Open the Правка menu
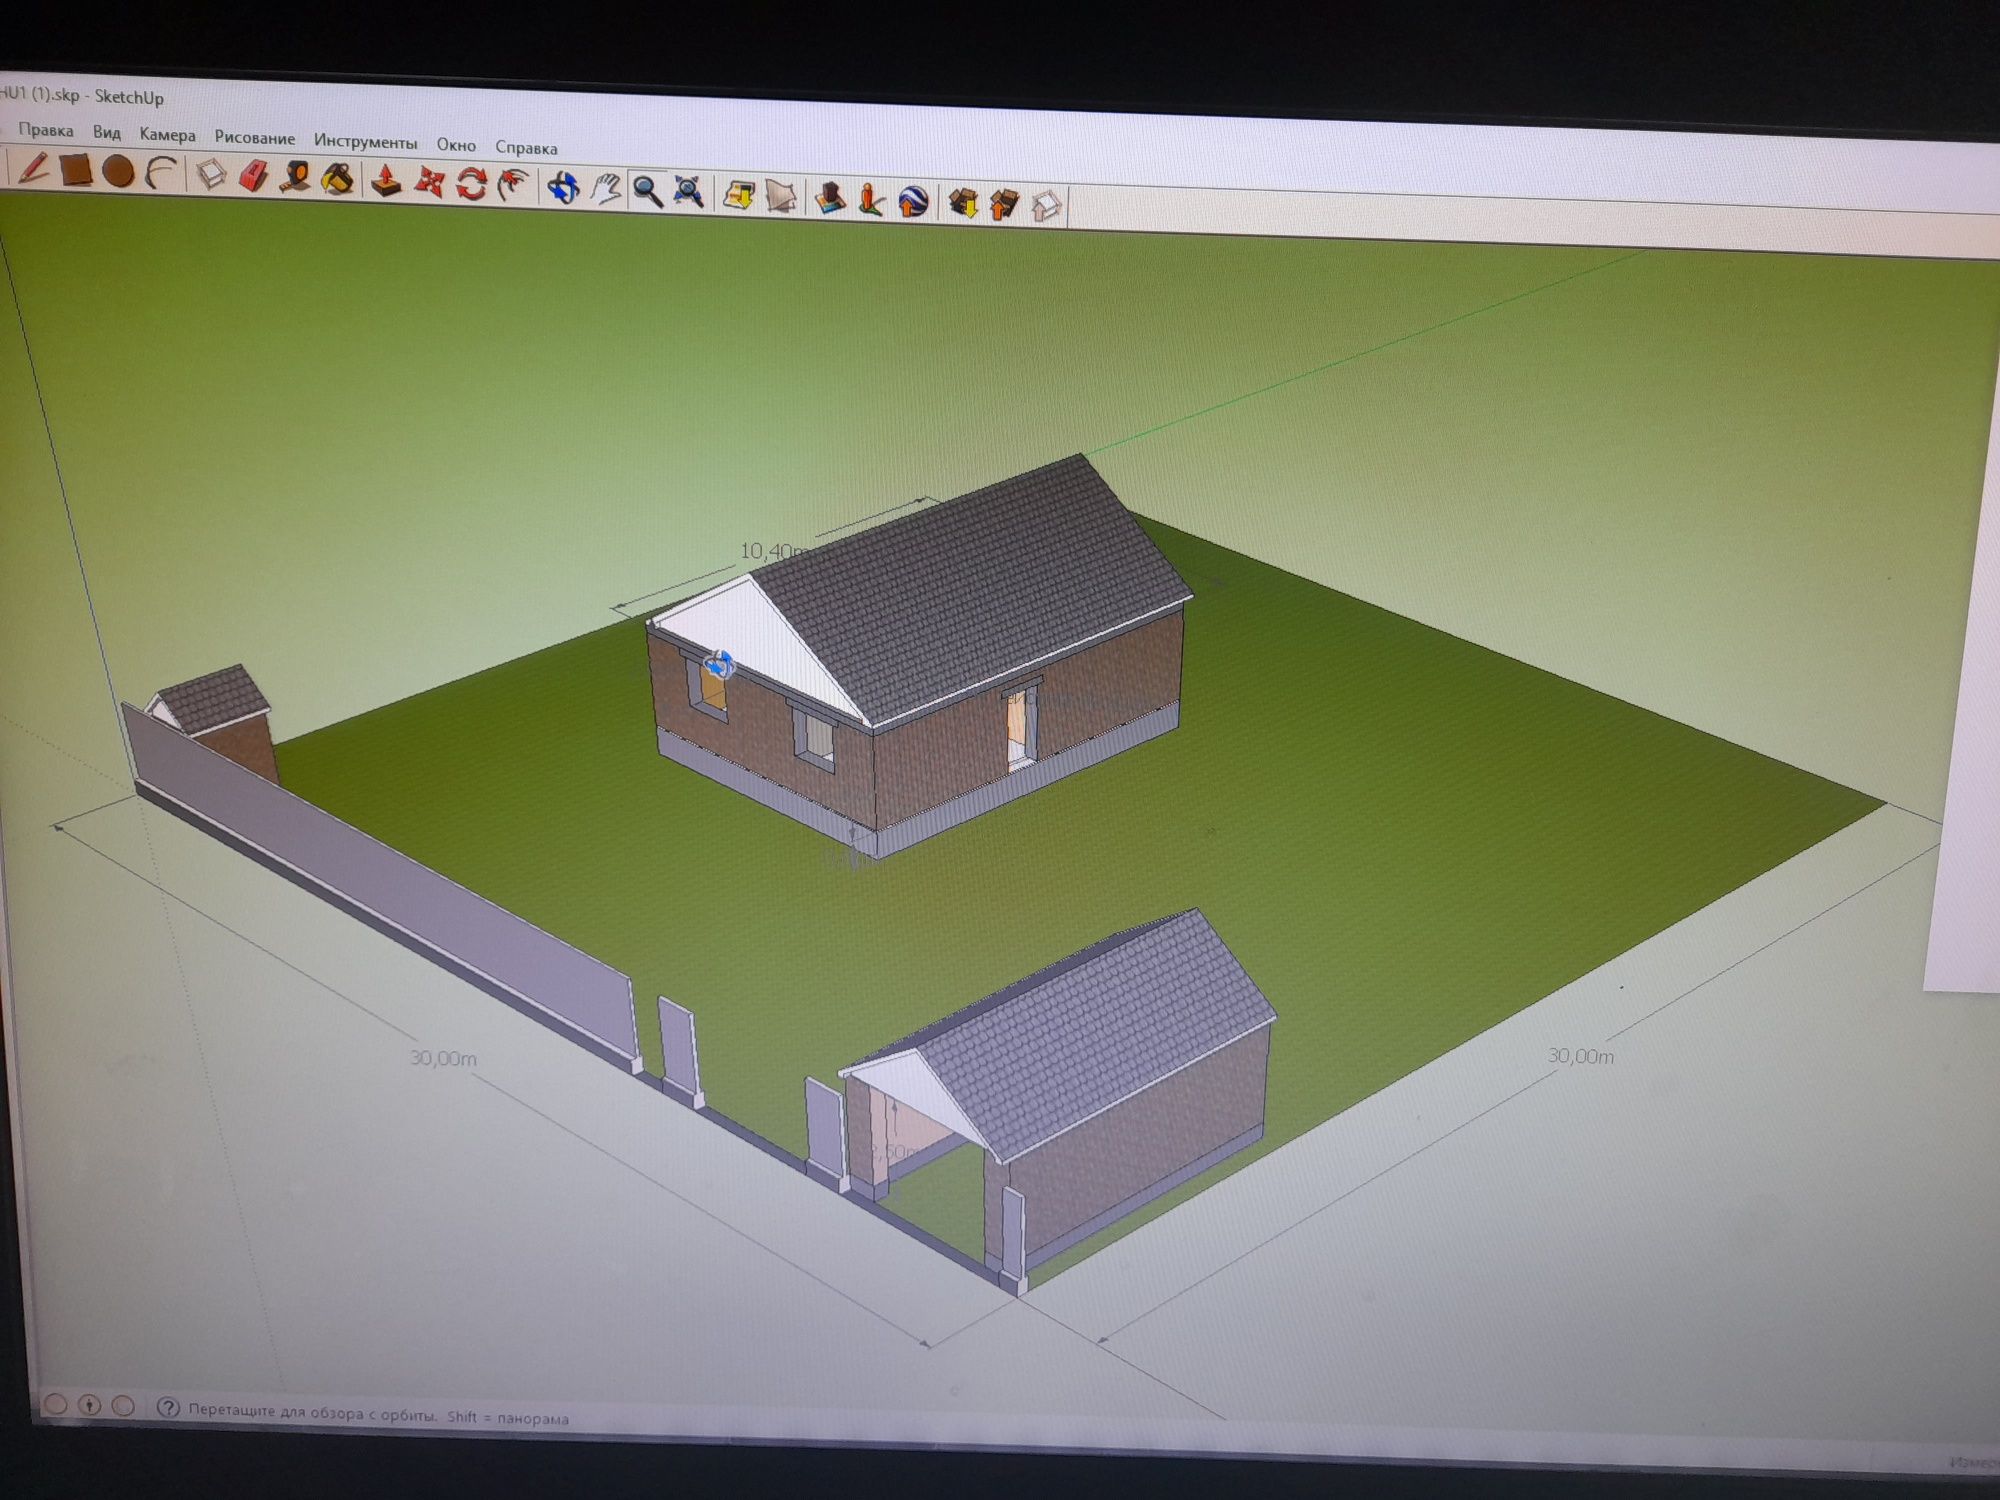The height and width of the screenshot is (1500, 2000). (46, 130)
